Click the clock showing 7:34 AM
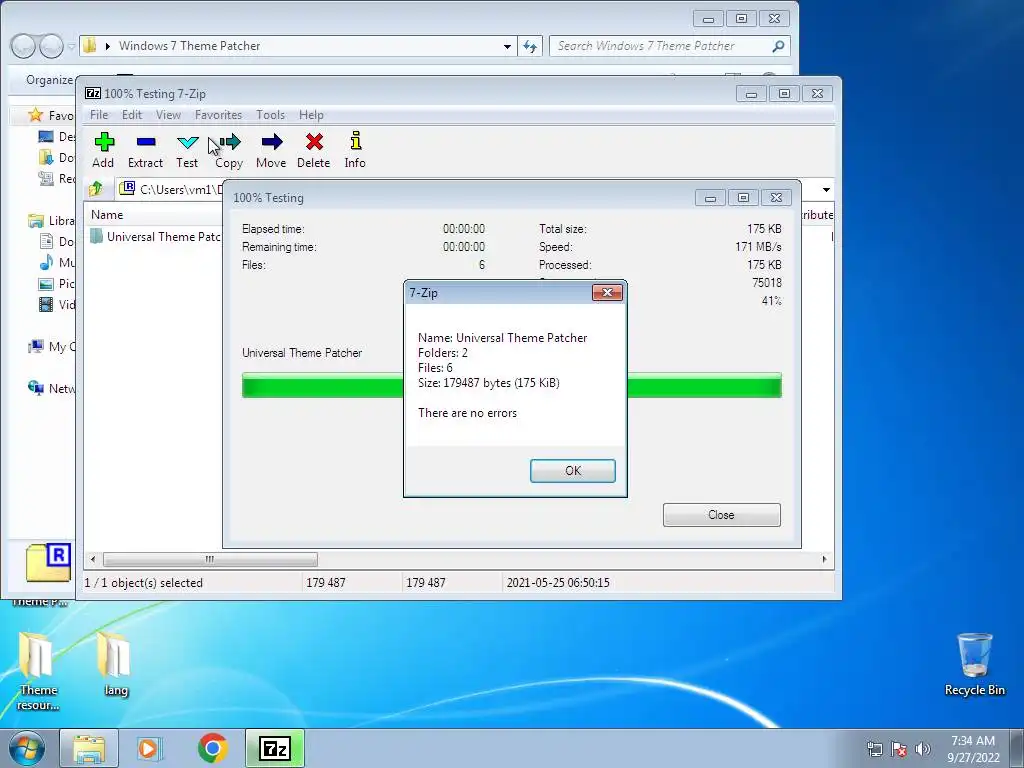 click(973, 741)
